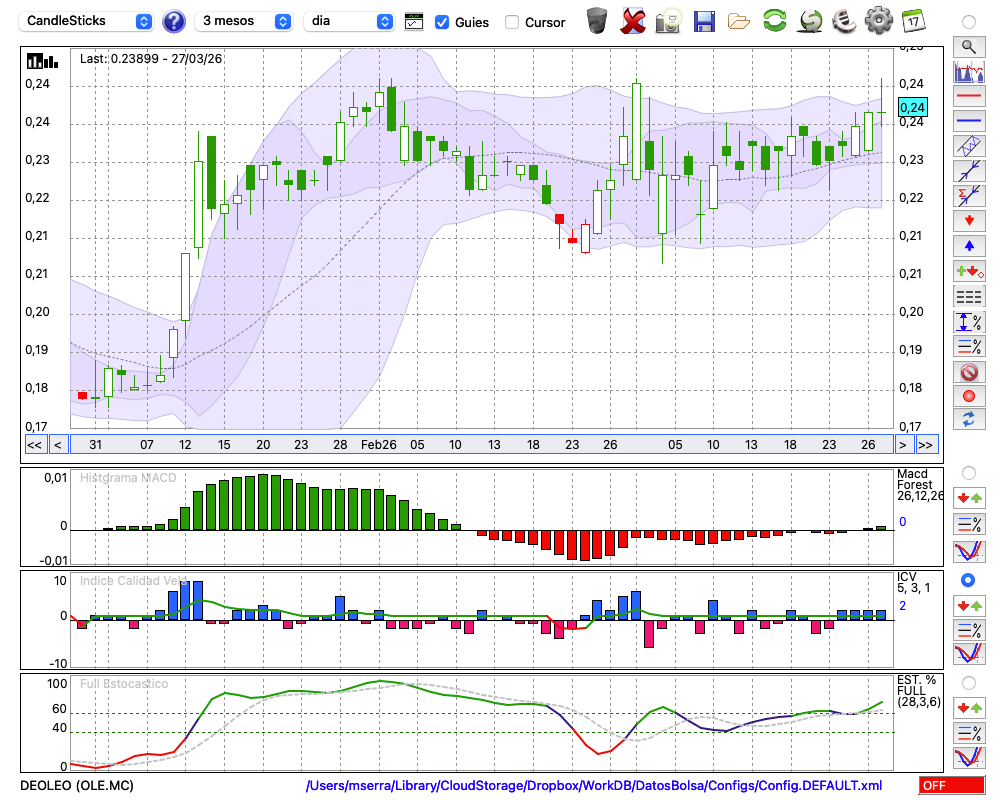Click the green refresh arrows icon

tap(774, 20)
